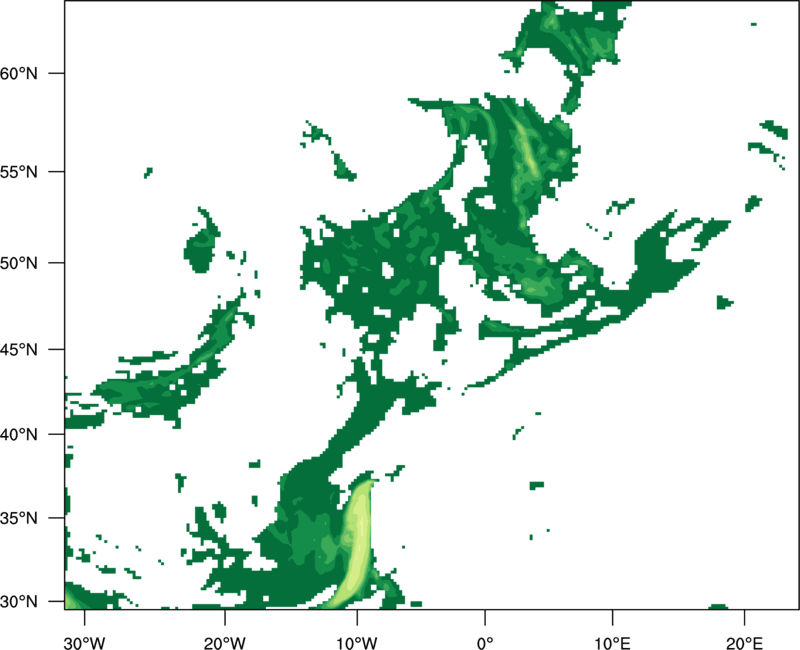Click the 40°N latitude label
The image size is (800, 650).
click(x=19, y=434)
